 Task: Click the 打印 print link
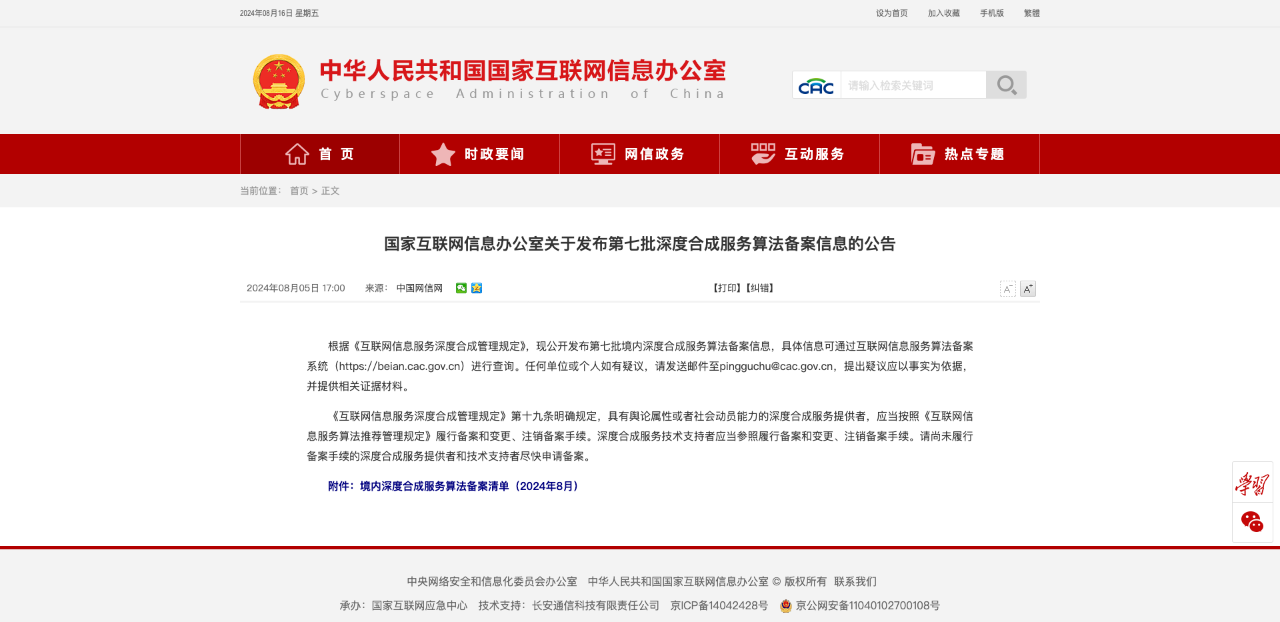coord(726,288)
